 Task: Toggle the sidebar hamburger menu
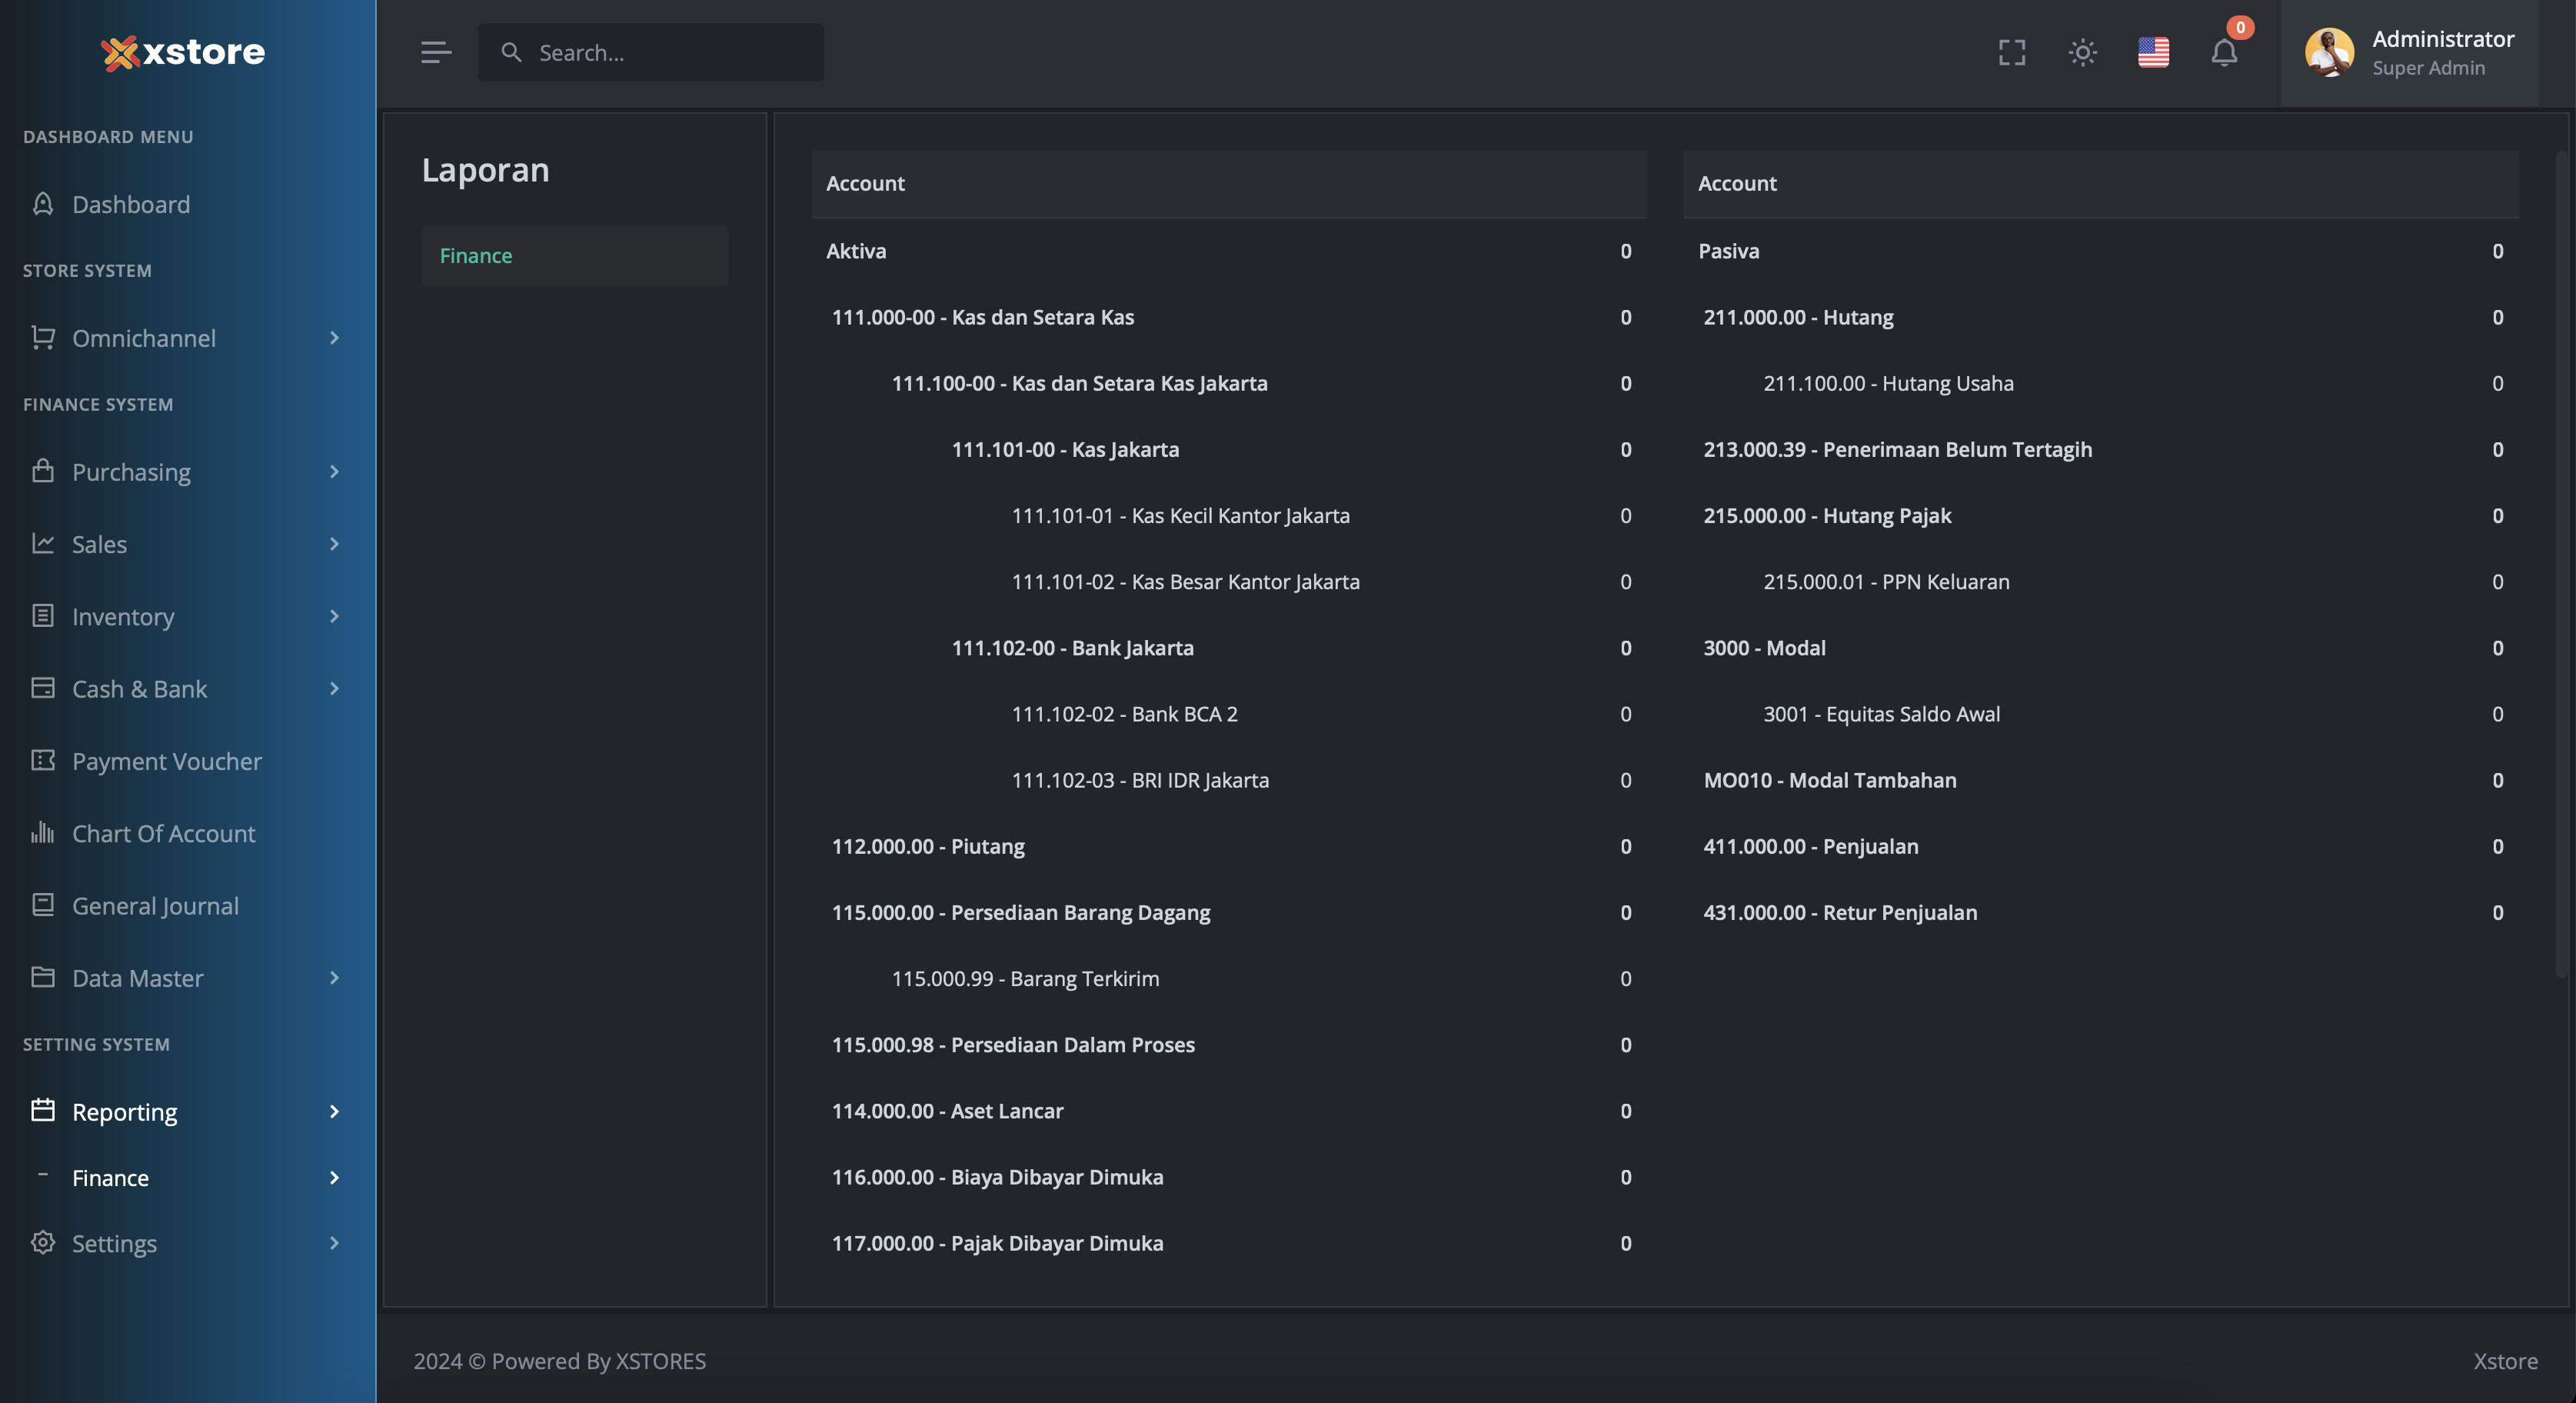436,52
